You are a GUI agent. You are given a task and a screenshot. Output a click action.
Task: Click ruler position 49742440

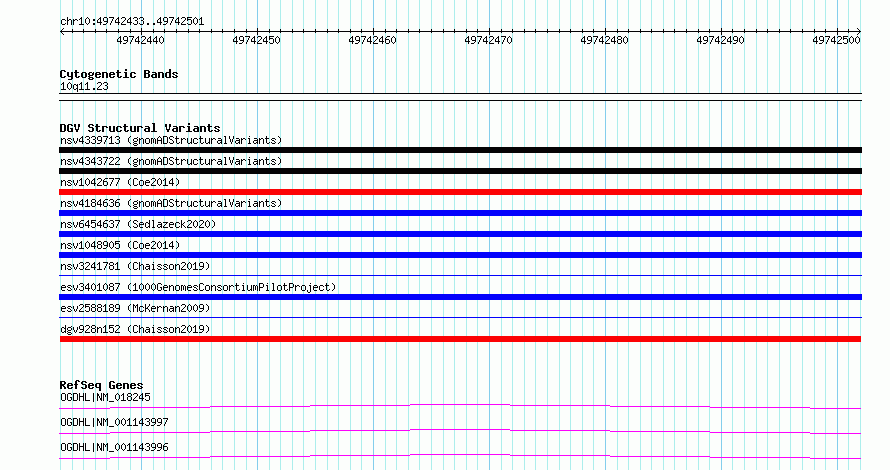[x=140, y=40]
